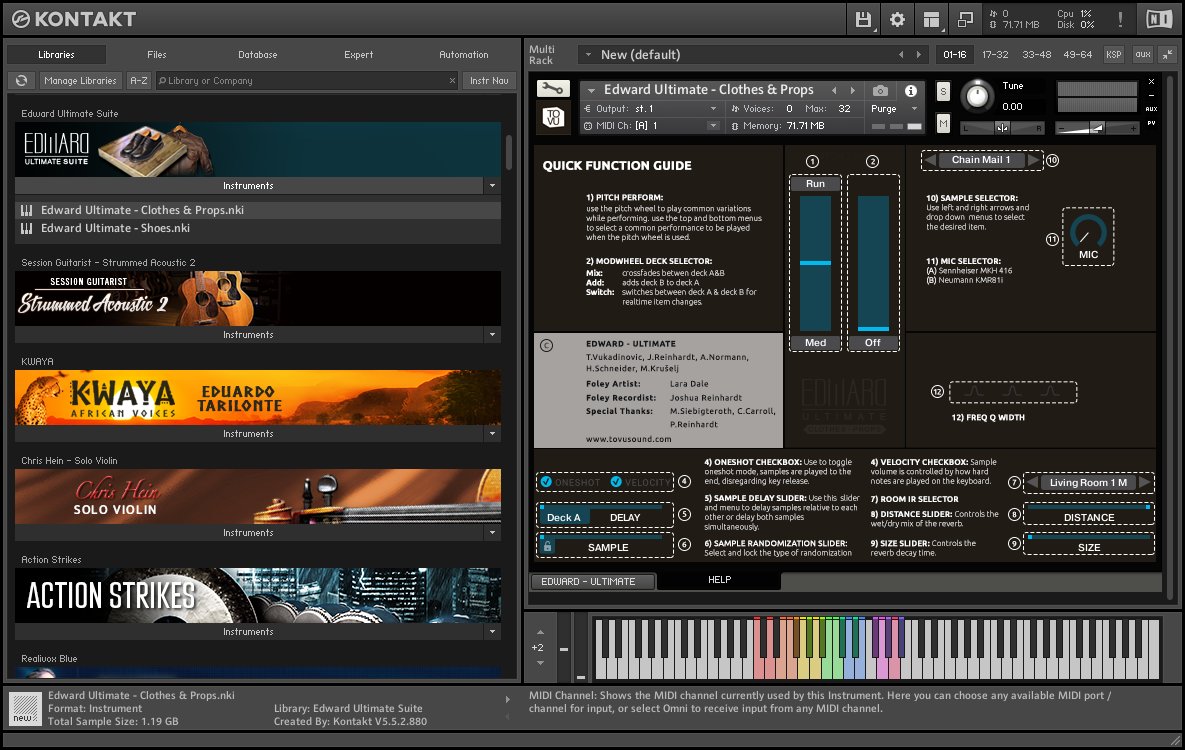Click the Instr Nav button
The image size is (1185, 750).
point(489,81)
